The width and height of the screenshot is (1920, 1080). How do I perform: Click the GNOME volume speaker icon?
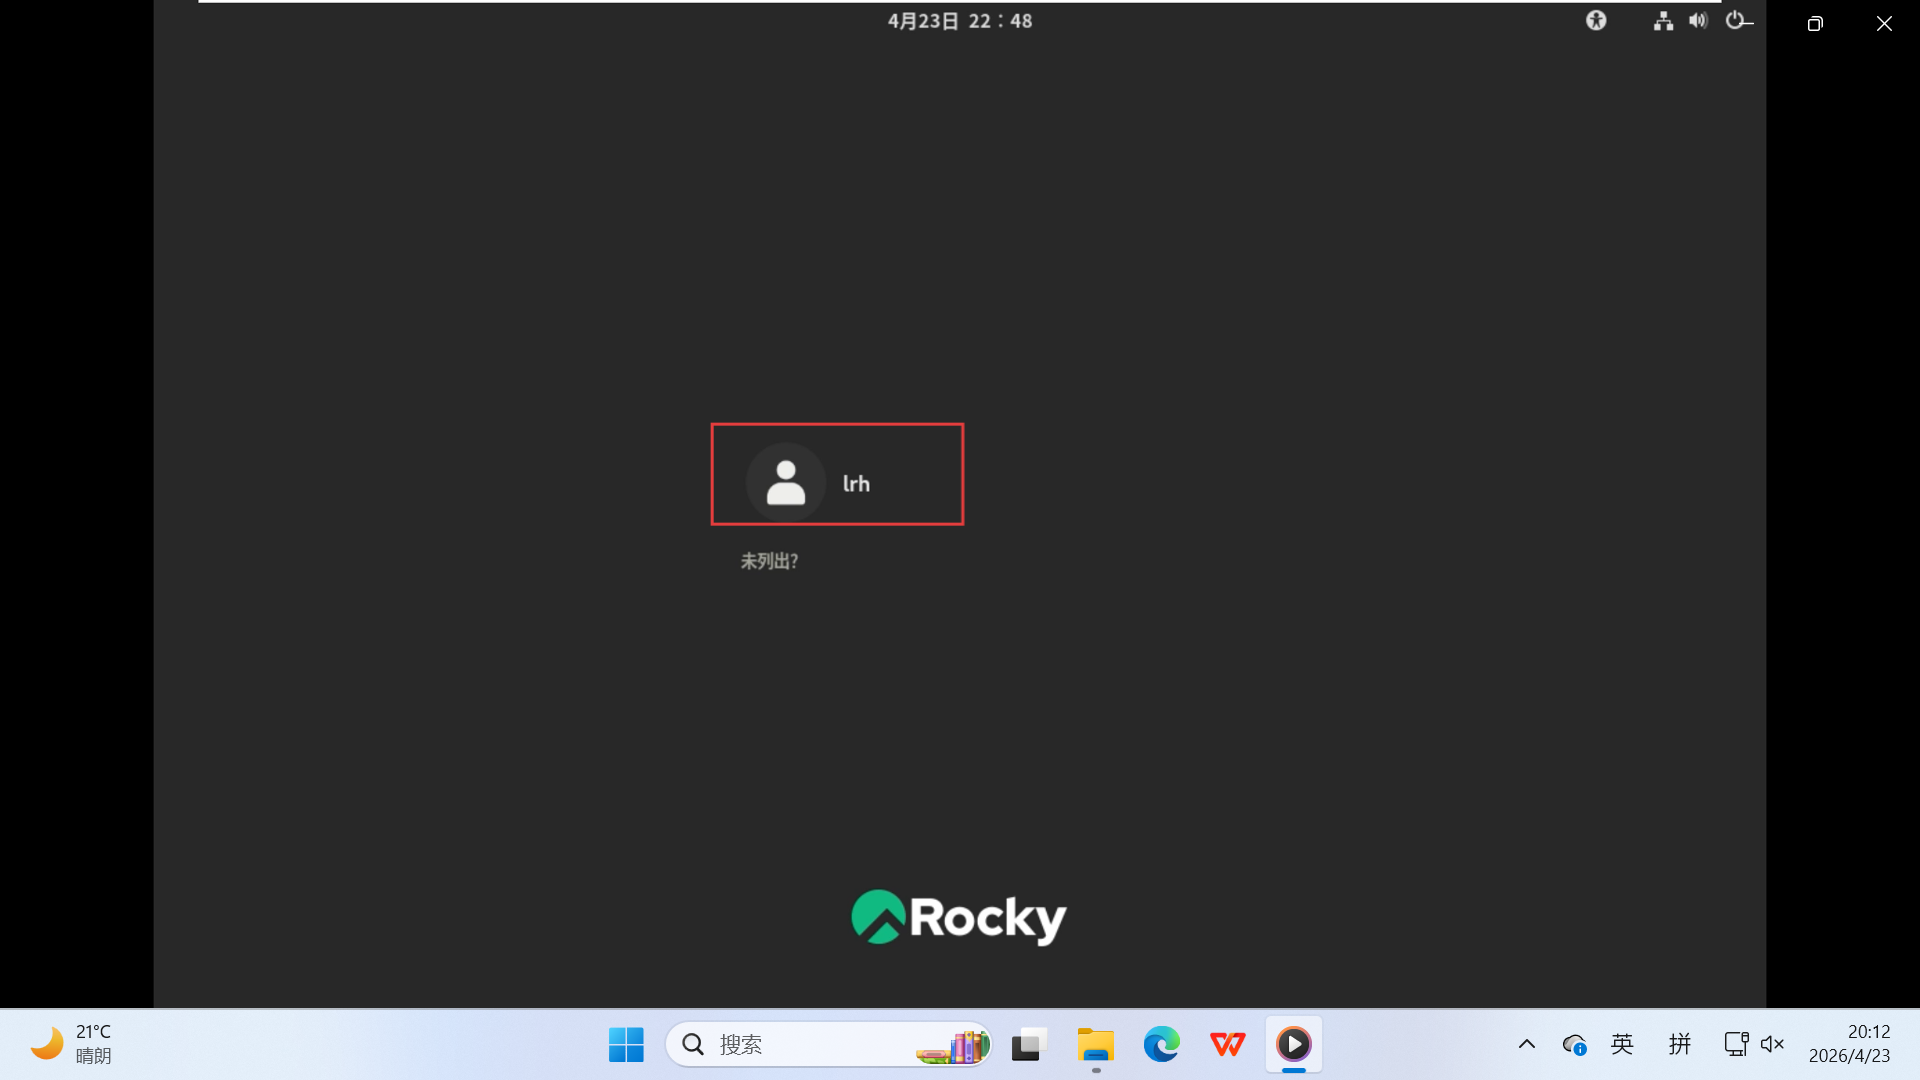point(1698,21)
